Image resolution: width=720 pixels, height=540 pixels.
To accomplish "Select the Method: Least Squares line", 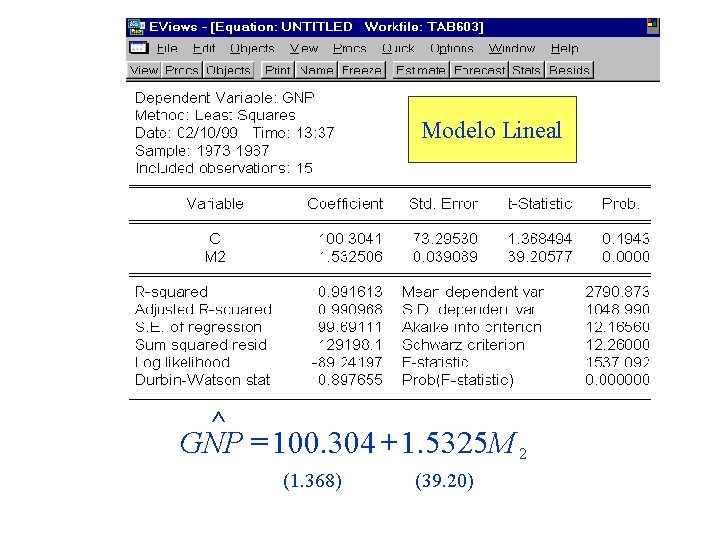I will pos(215,115).
